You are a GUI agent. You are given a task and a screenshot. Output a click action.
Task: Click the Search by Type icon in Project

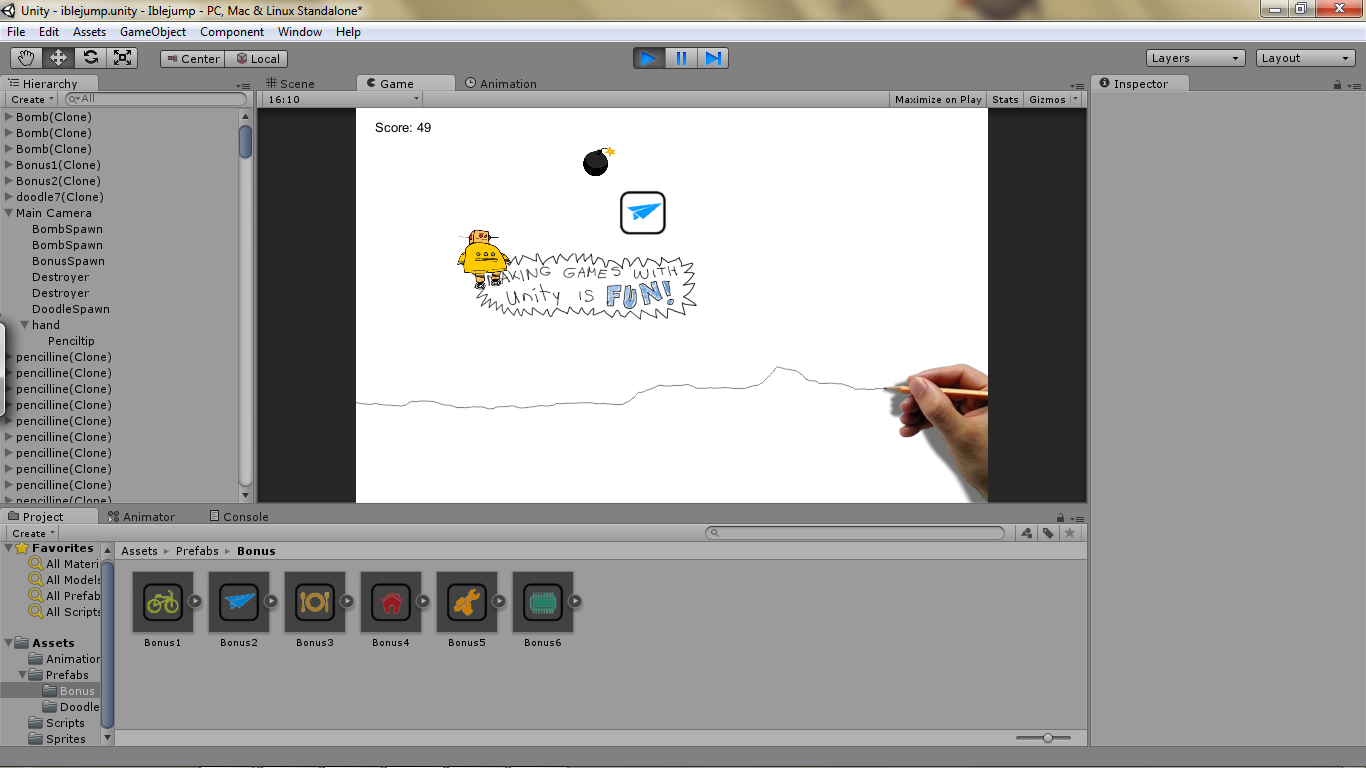click(1027, 533)
